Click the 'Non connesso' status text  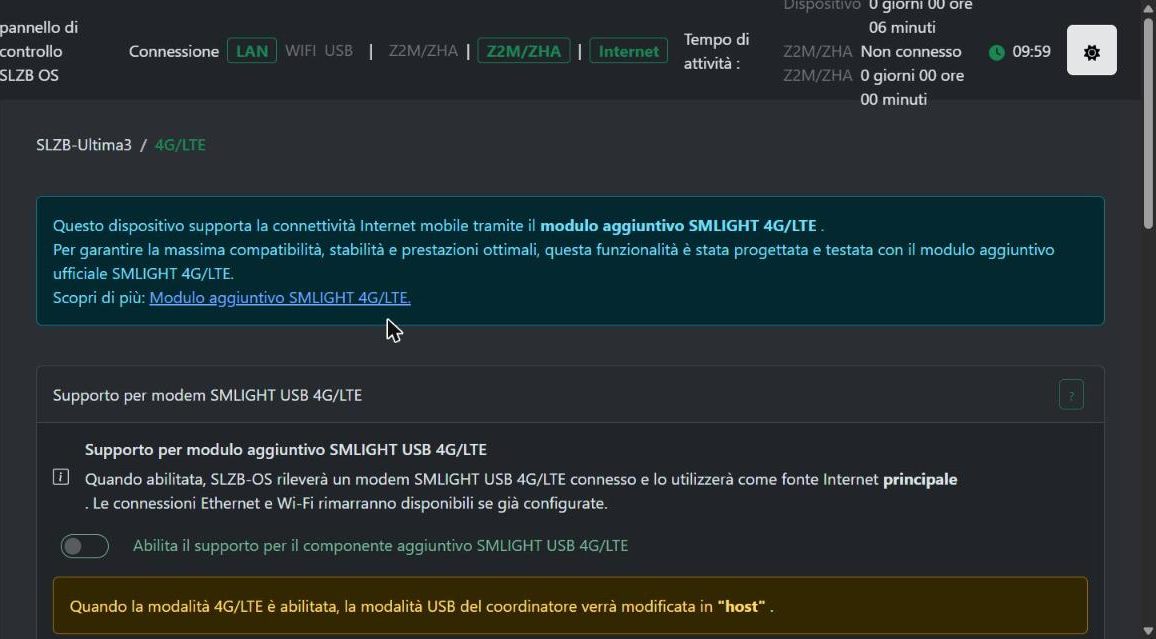pos(910,52)
